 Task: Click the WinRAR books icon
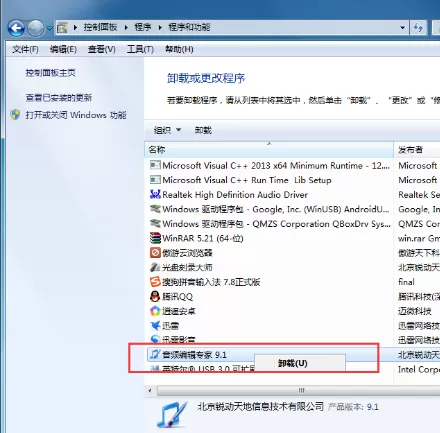point(155,238)
